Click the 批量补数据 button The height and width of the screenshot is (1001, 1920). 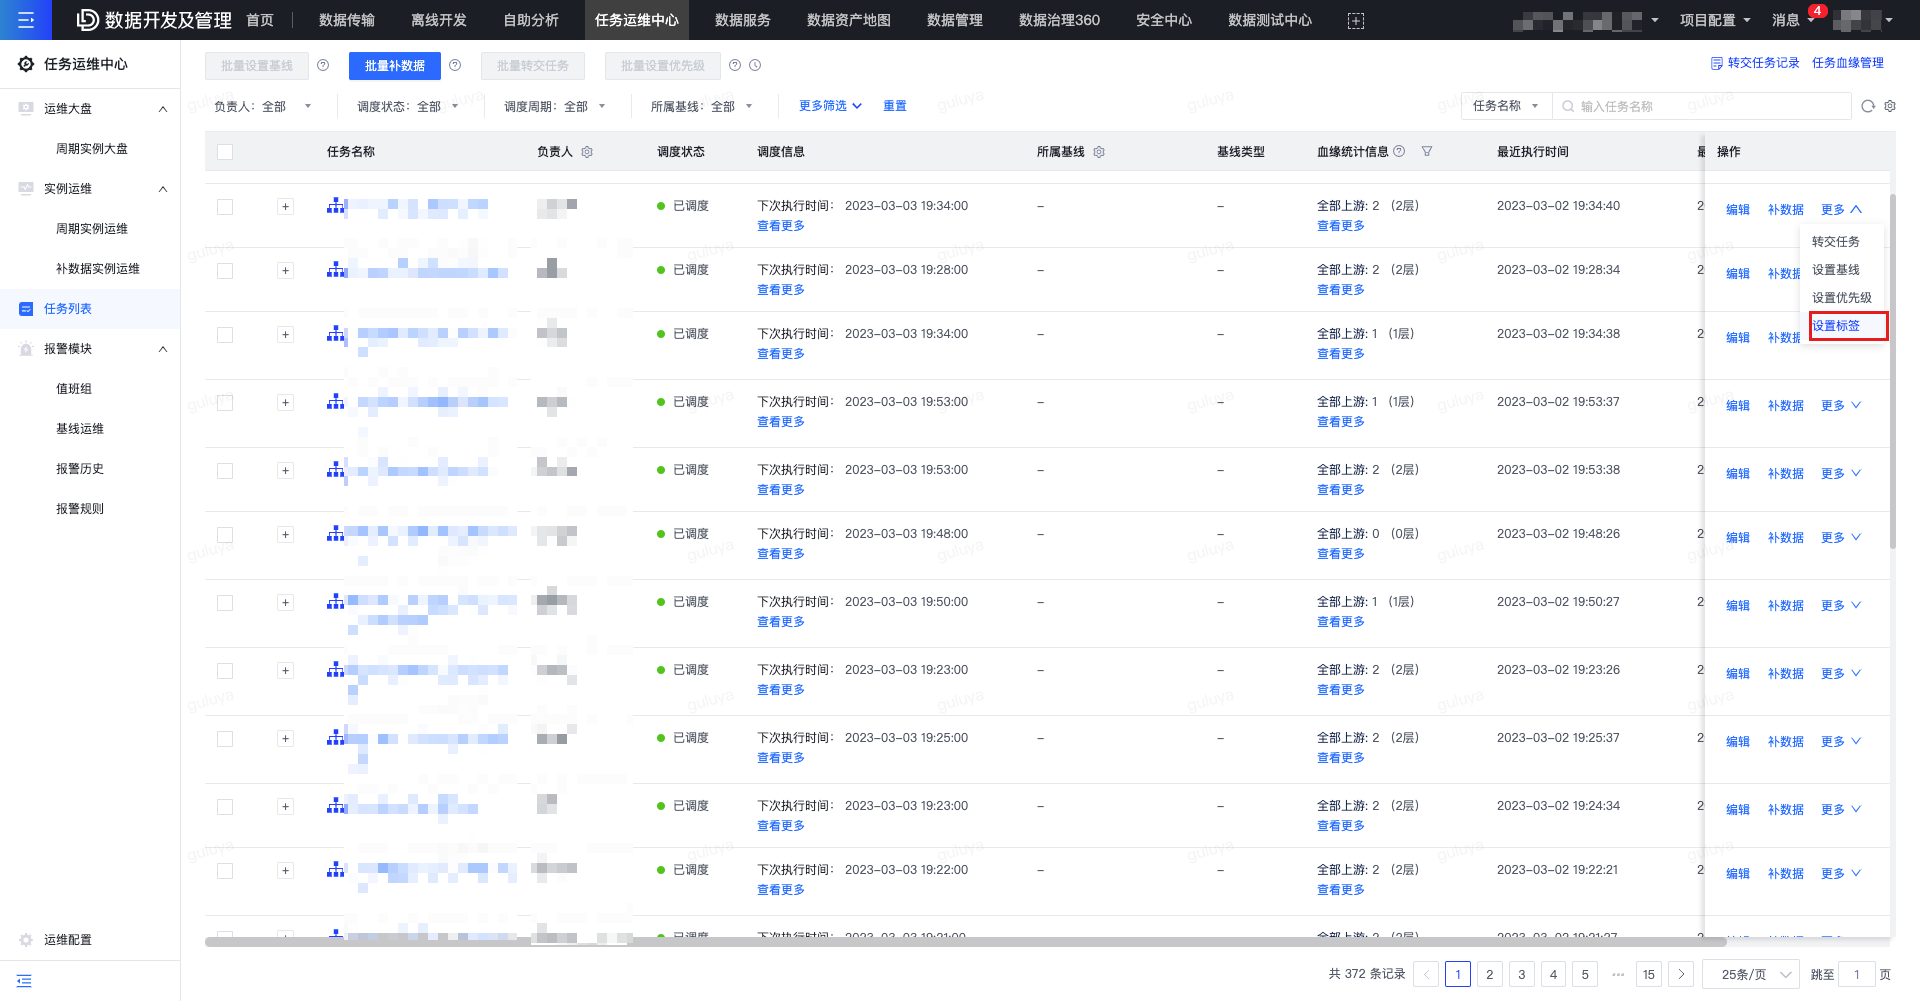(395, 65)
